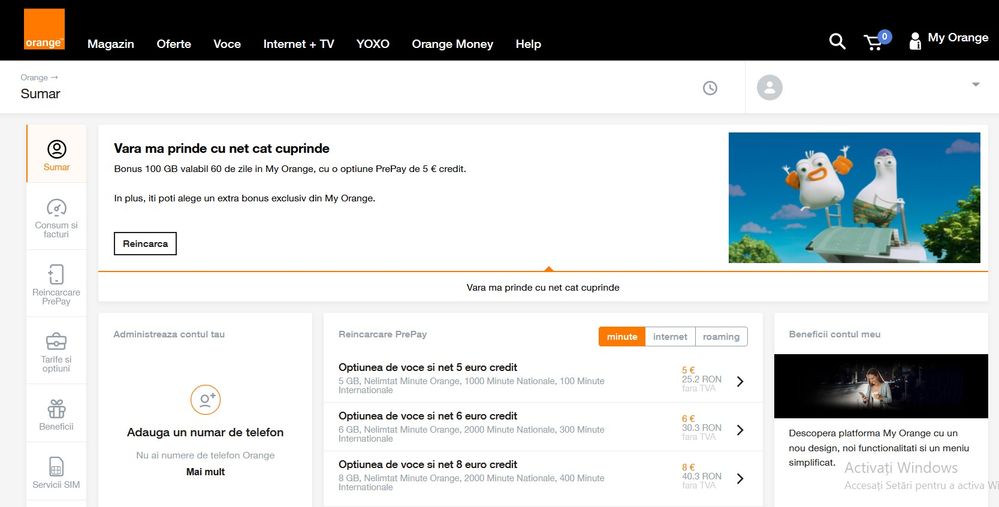Click the add phone number icon
This screenshot has width=999, height=507.
pos(205,400)
